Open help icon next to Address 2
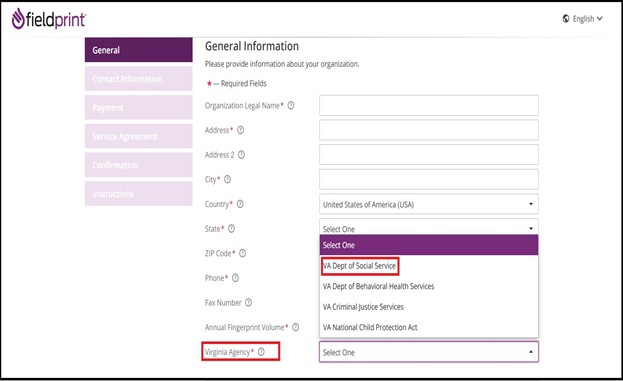The image size is (623, 381). (241, 155)
